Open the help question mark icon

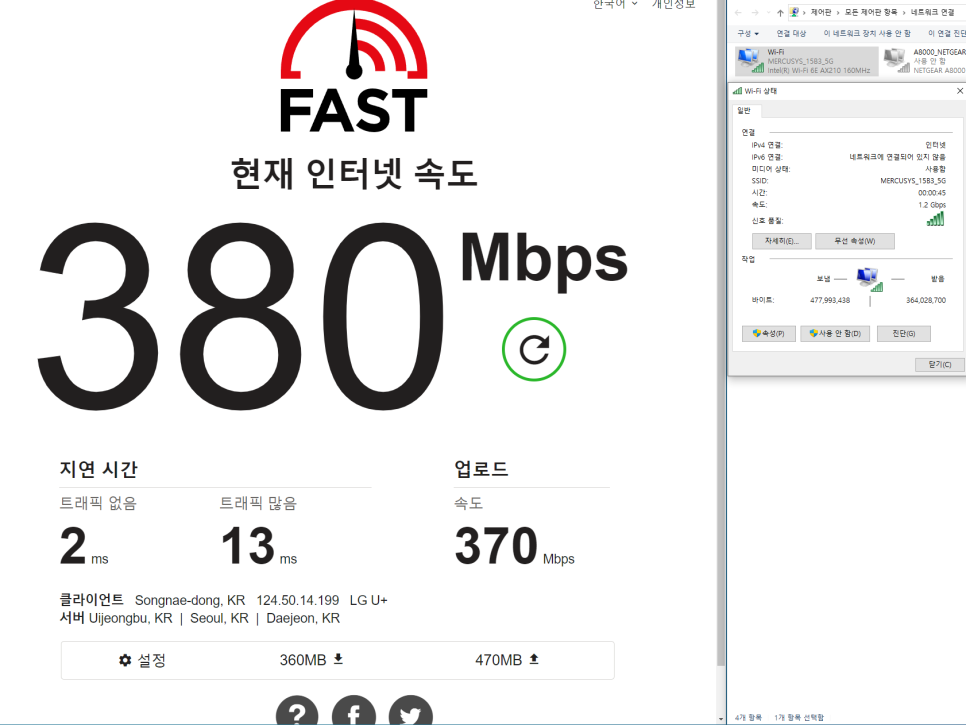[297, 712]
